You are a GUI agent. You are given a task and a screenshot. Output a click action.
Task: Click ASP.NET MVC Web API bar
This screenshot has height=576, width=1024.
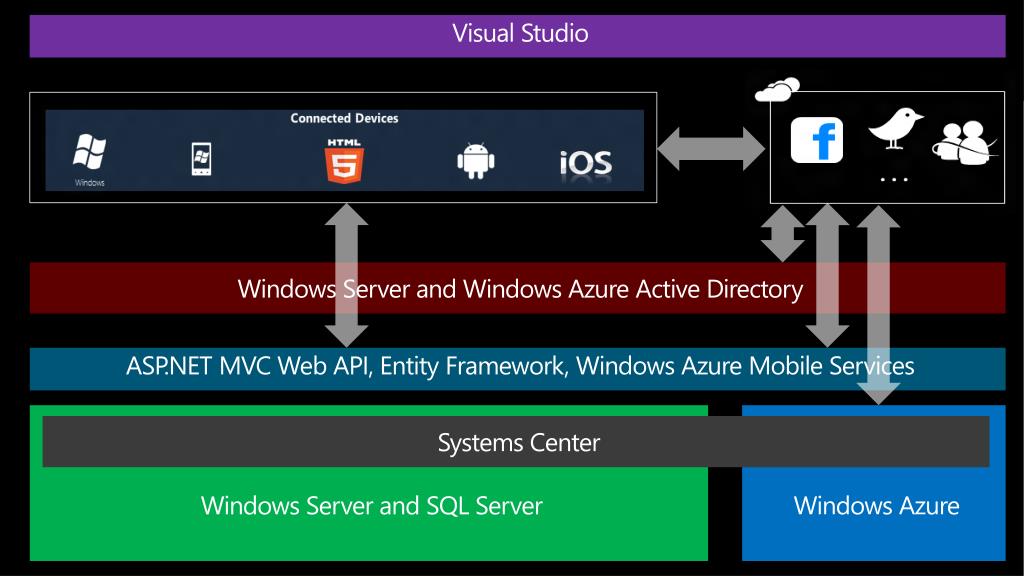[517, 368]
